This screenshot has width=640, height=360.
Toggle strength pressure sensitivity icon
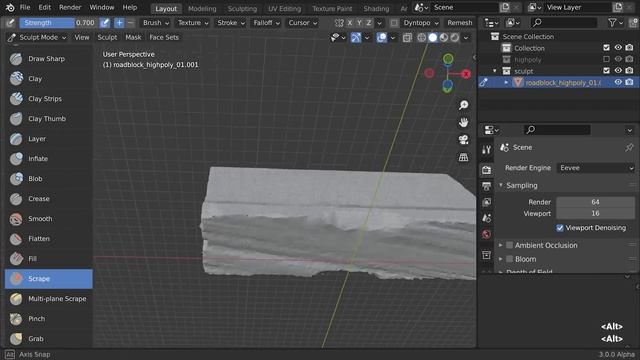(x=105, y=23)
